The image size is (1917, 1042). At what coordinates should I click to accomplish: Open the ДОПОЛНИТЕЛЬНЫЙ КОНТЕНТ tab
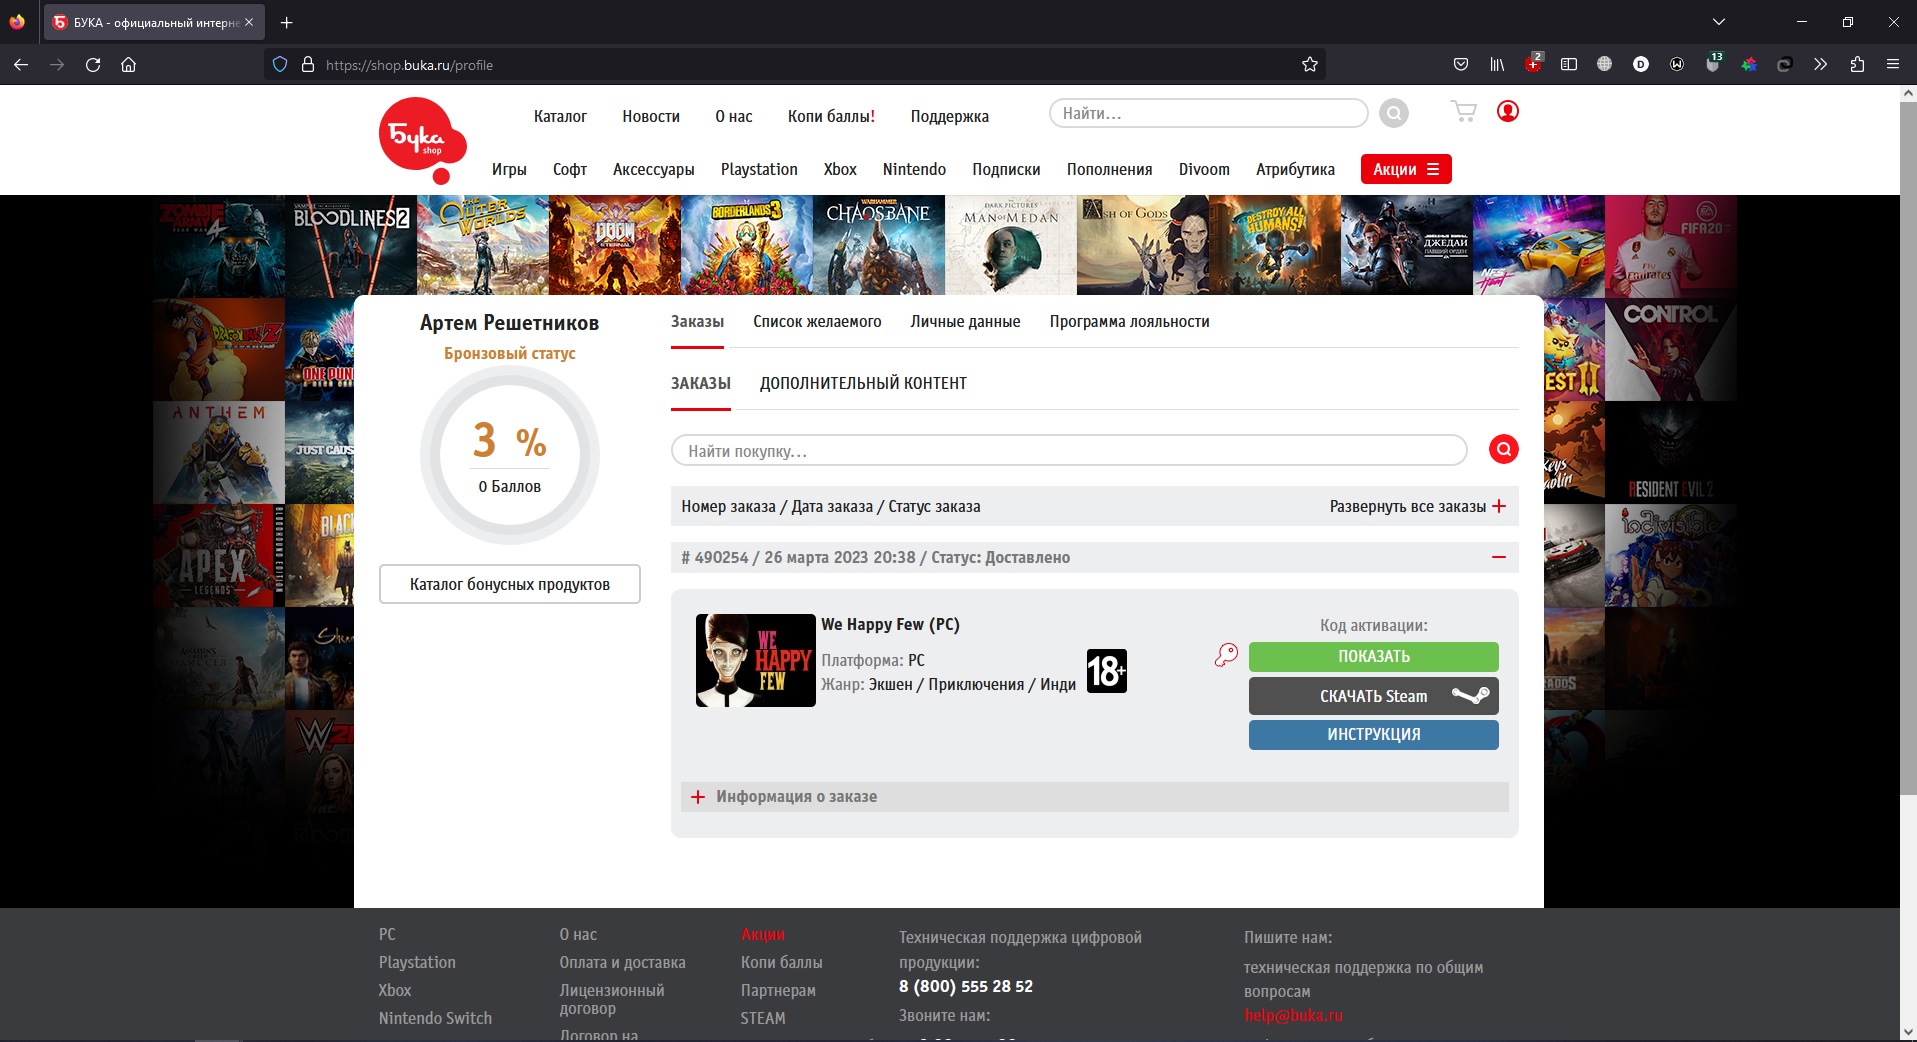click(863, 384)
